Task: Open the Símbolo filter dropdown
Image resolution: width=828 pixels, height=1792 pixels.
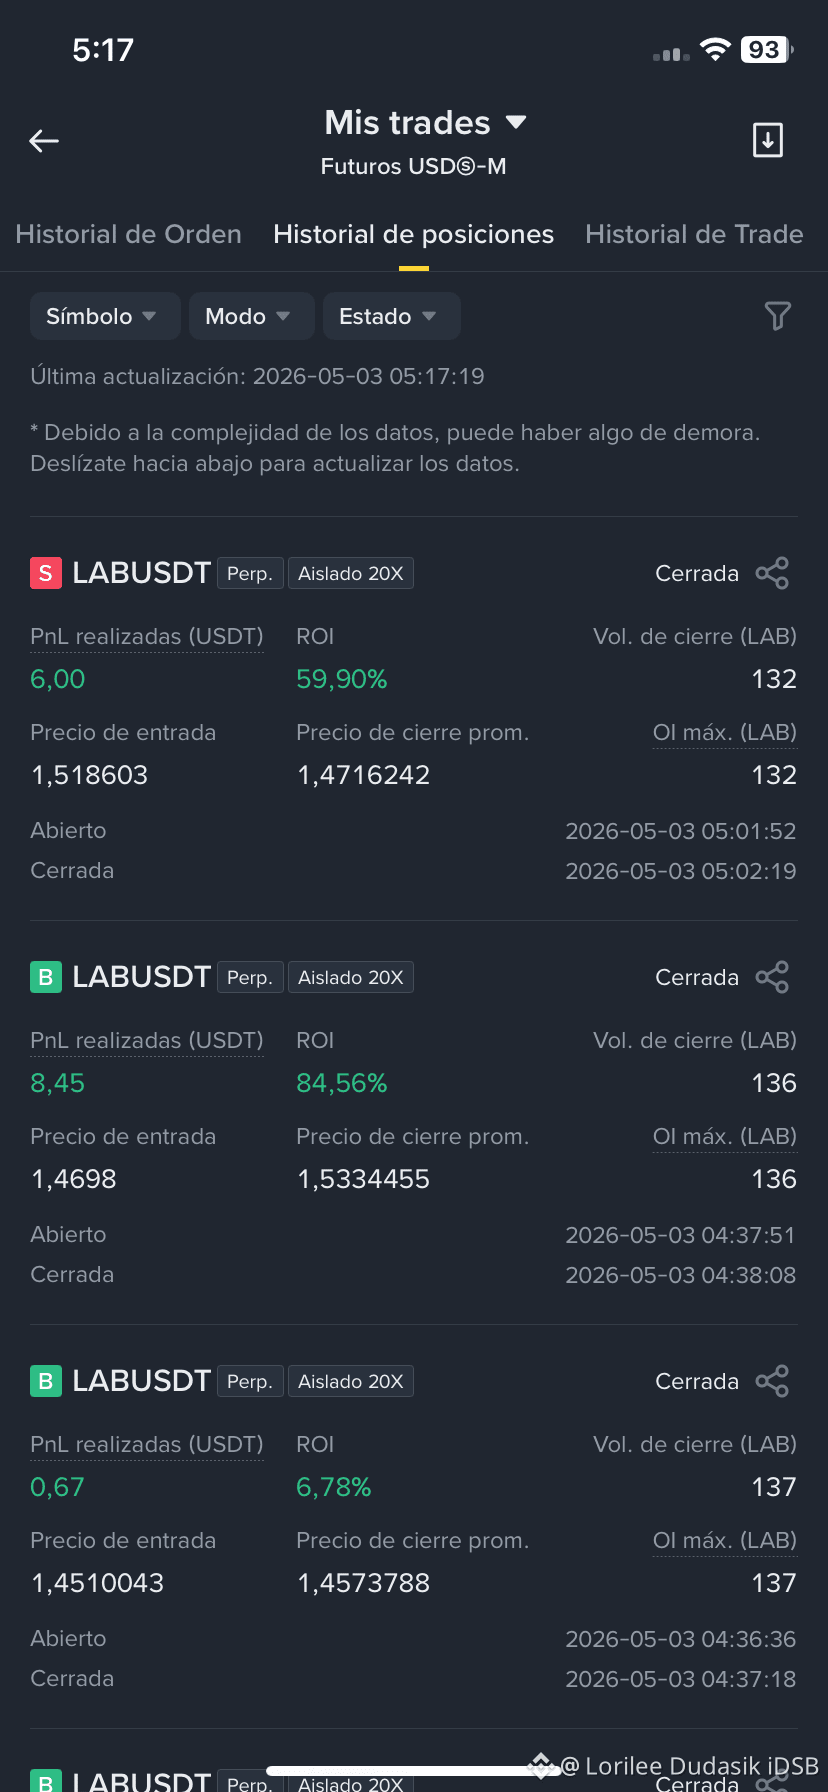Action: coord(105,316)
